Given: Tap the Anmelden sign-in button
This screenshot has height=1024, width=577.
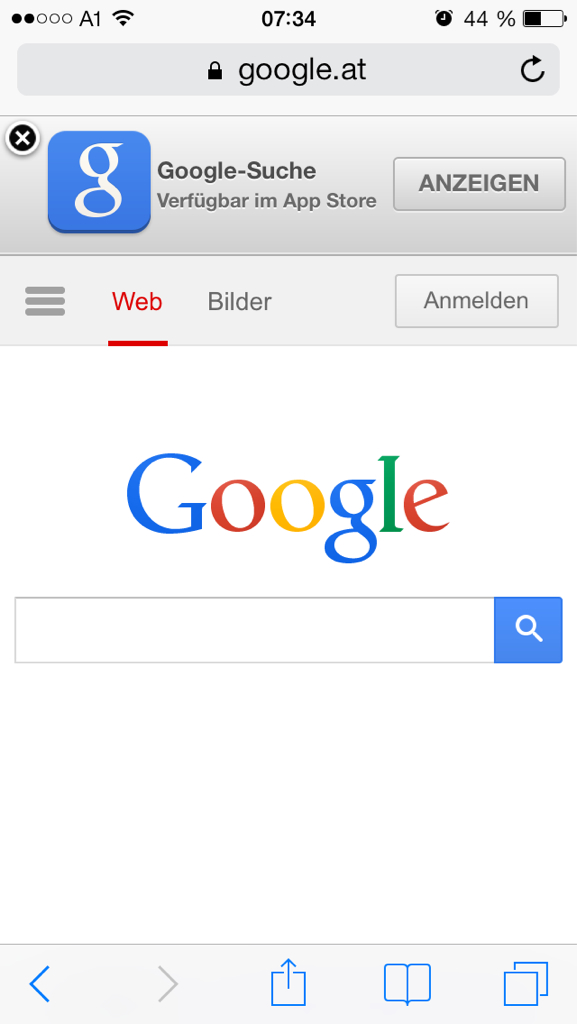Looking at the screenshot, I should click(x=476, y=301).
